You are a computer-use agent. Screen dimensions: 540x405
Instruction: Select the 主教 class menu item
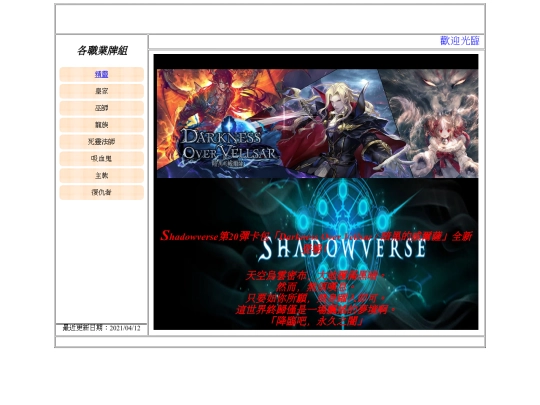point(102,176)
